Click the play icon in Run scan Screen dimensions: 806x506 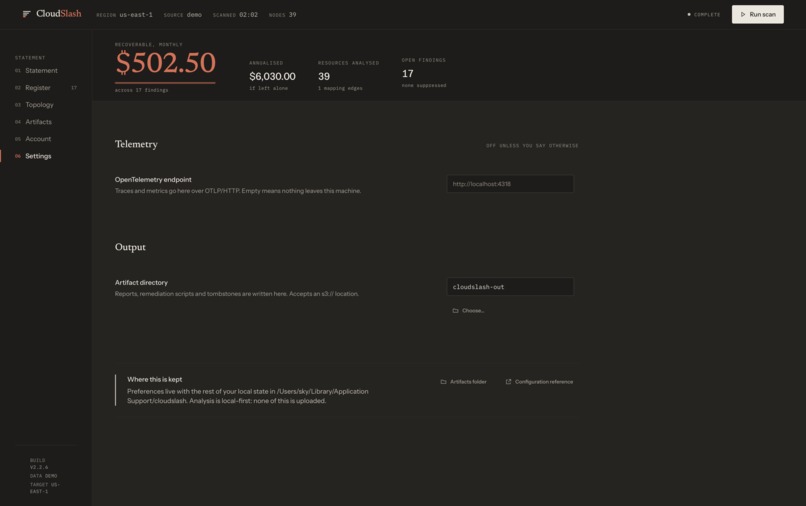tap(743, 14)
